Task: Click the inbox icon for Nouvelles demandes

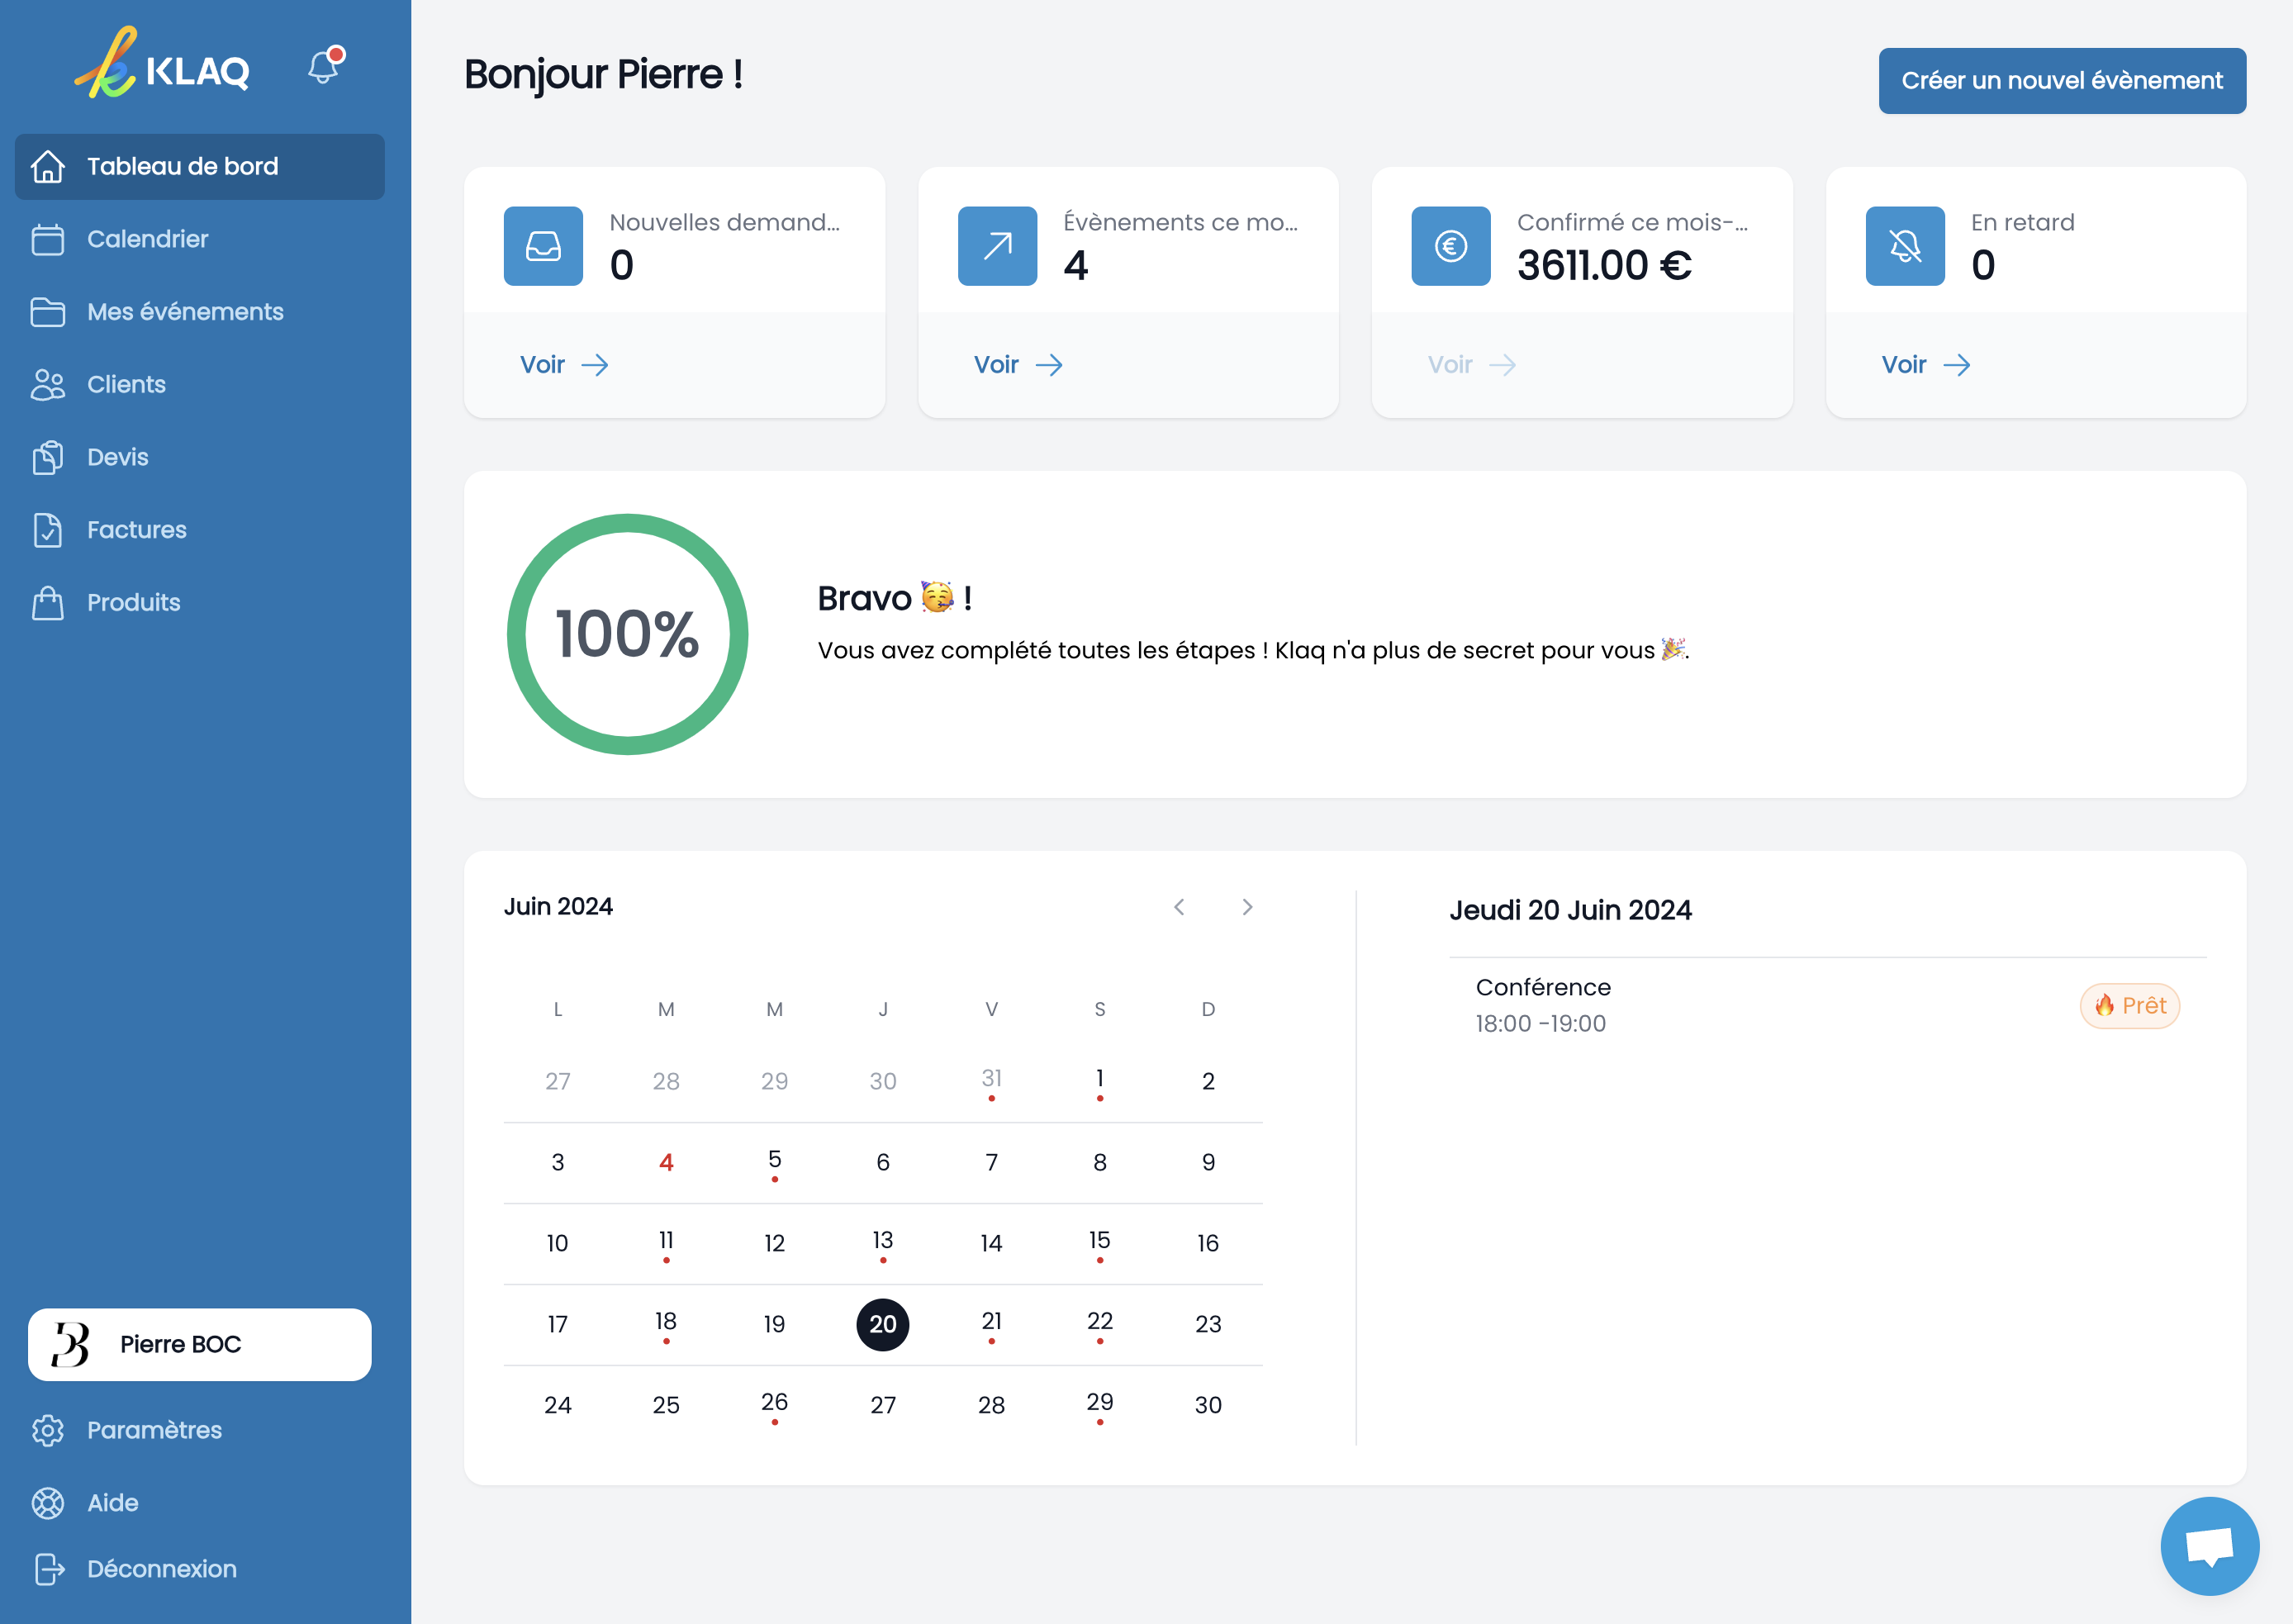Action: (x=543, y=246)
